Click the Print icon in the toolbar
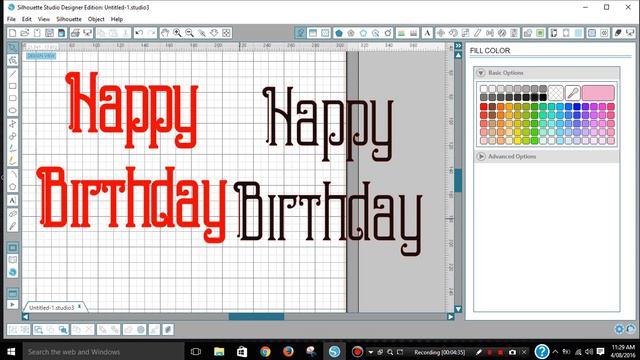 75,33
